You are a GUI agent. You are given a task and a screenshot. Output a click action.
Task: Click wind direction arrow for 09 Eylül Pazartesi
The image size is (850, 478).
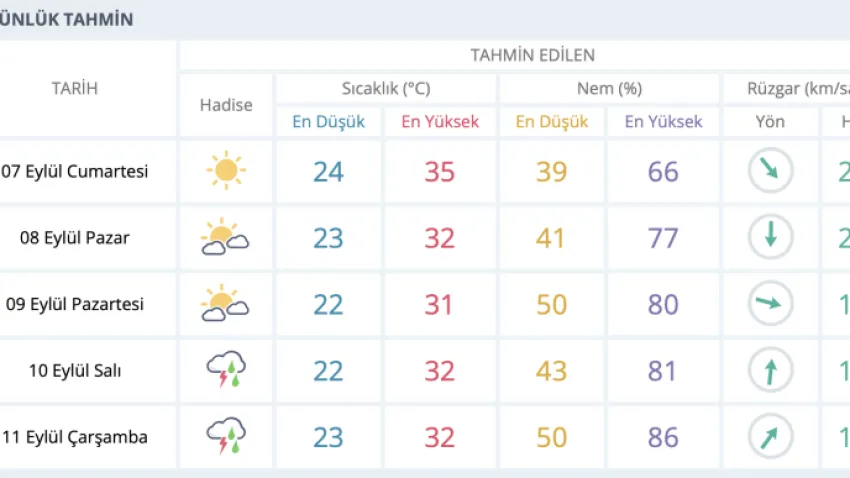coord(770,303)
